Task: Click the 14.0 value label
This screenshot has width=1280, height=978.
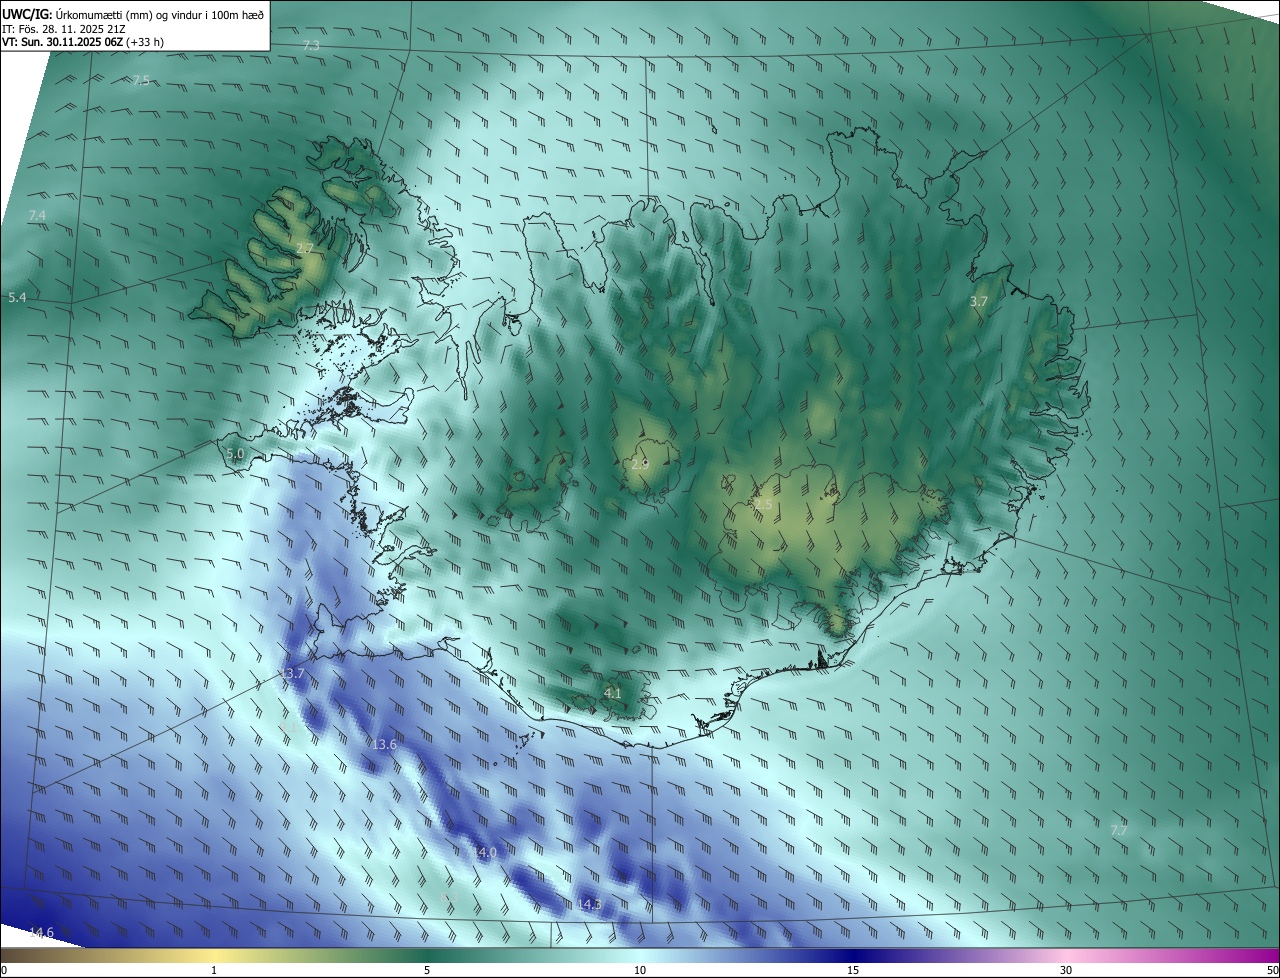Action: 485,852
